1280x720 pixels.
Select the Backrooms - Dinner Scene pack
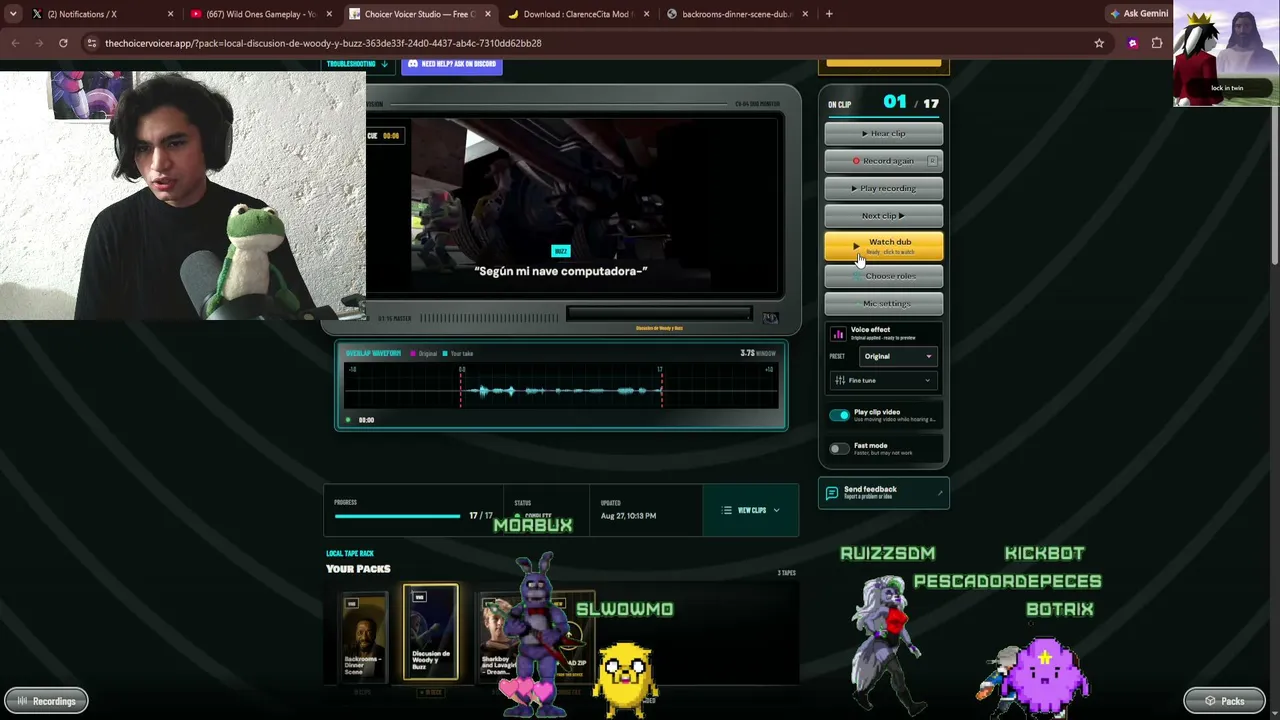click(x=362, y=636)
